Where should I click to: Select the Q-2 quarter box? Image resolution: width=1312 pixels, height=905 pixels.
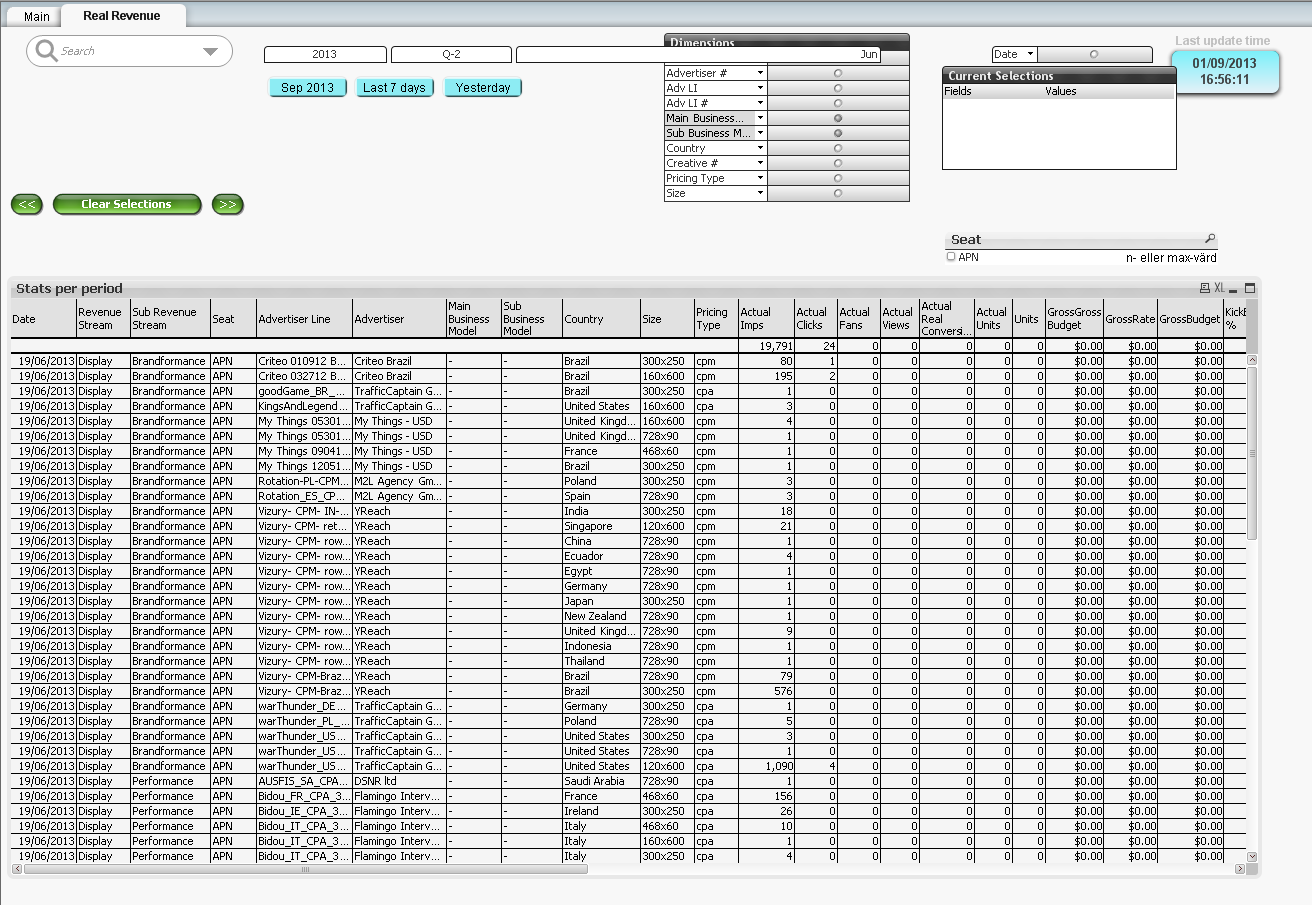(x=451, y=55)
